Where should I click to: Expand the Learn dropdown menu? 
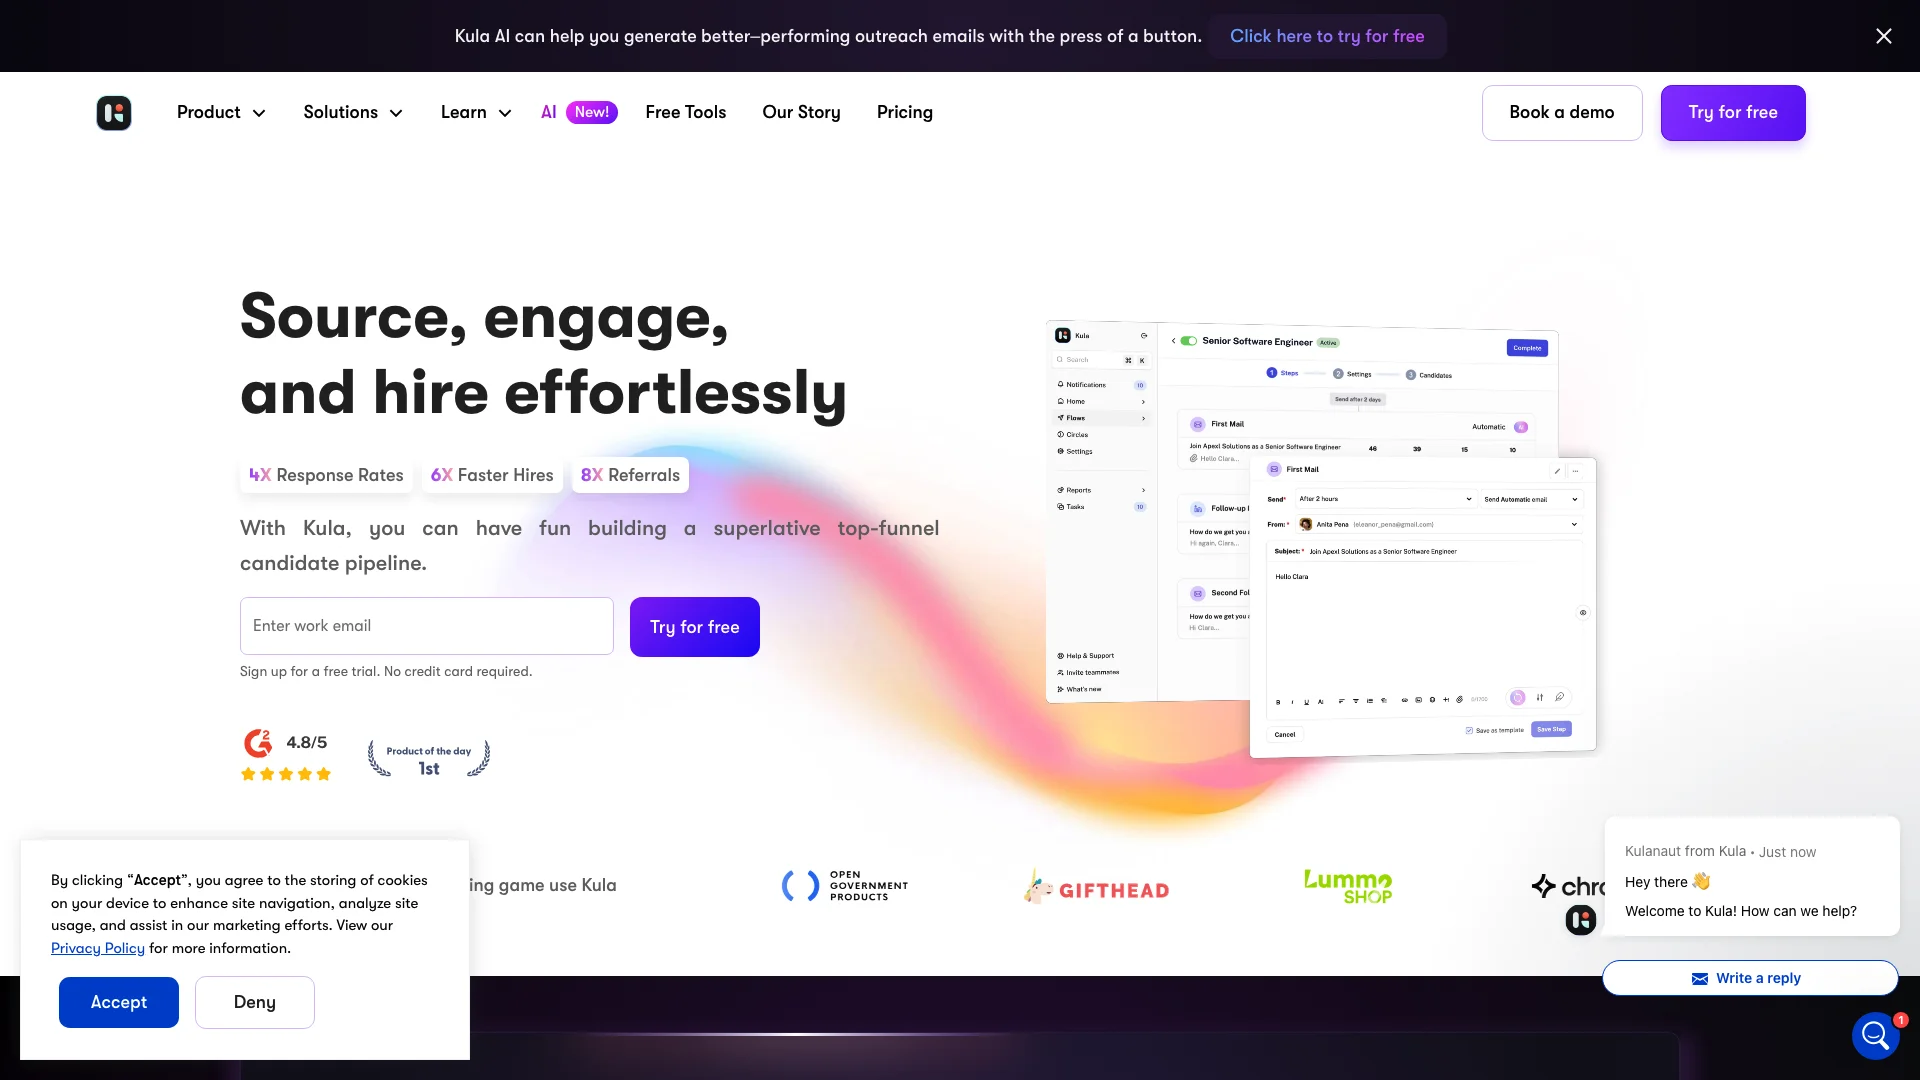(476, 112)
